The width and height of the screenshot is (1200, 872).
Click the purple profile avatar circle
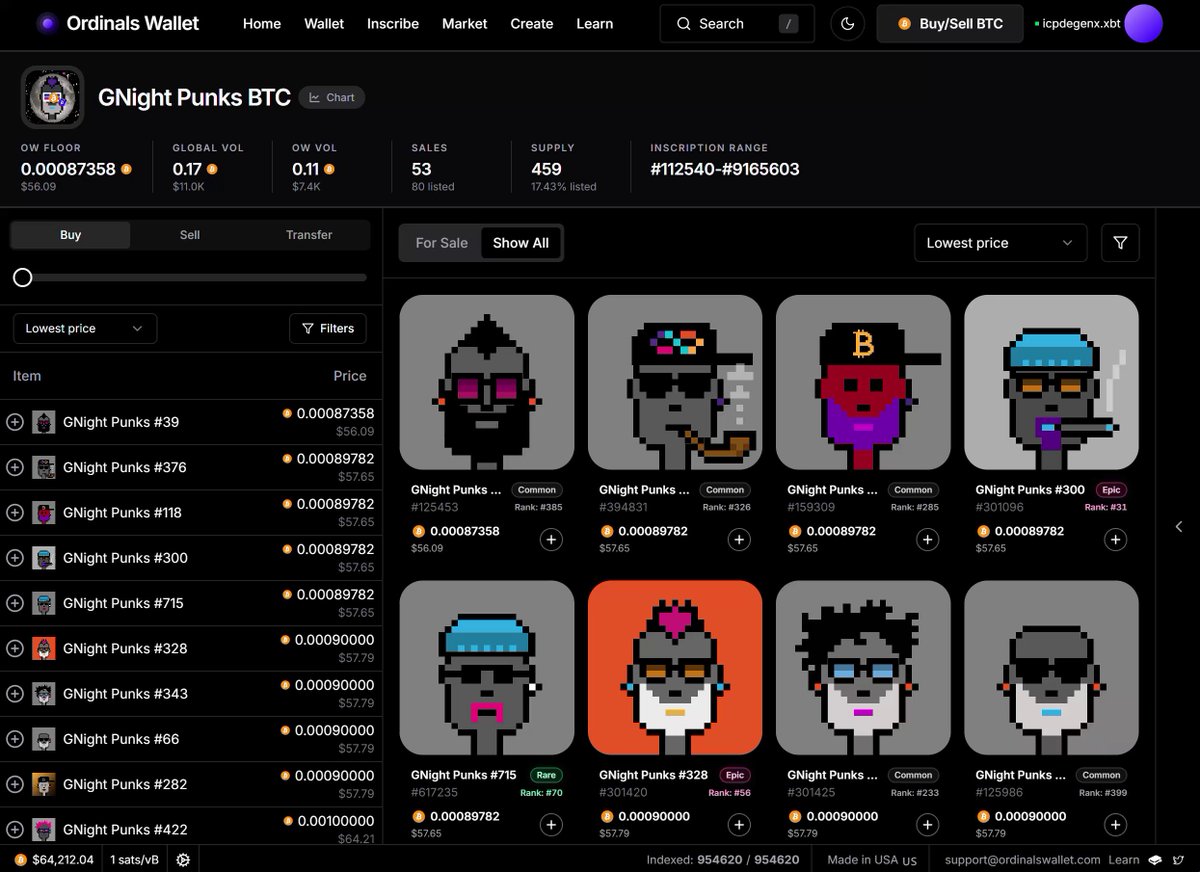[1143, 23]
